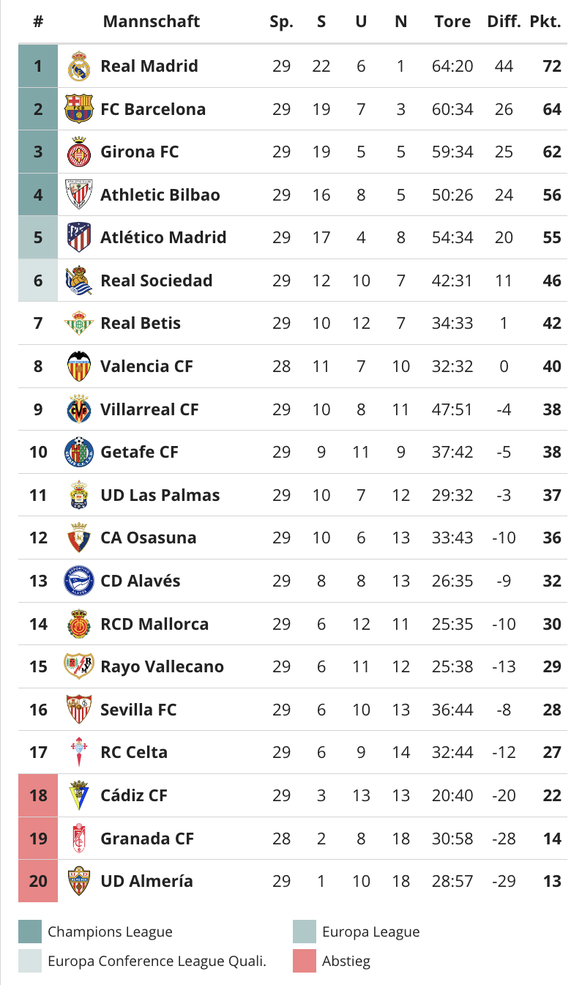Click the UD Almería crest icon
This screenshot has height=985, width=582.
pos(79,881)
